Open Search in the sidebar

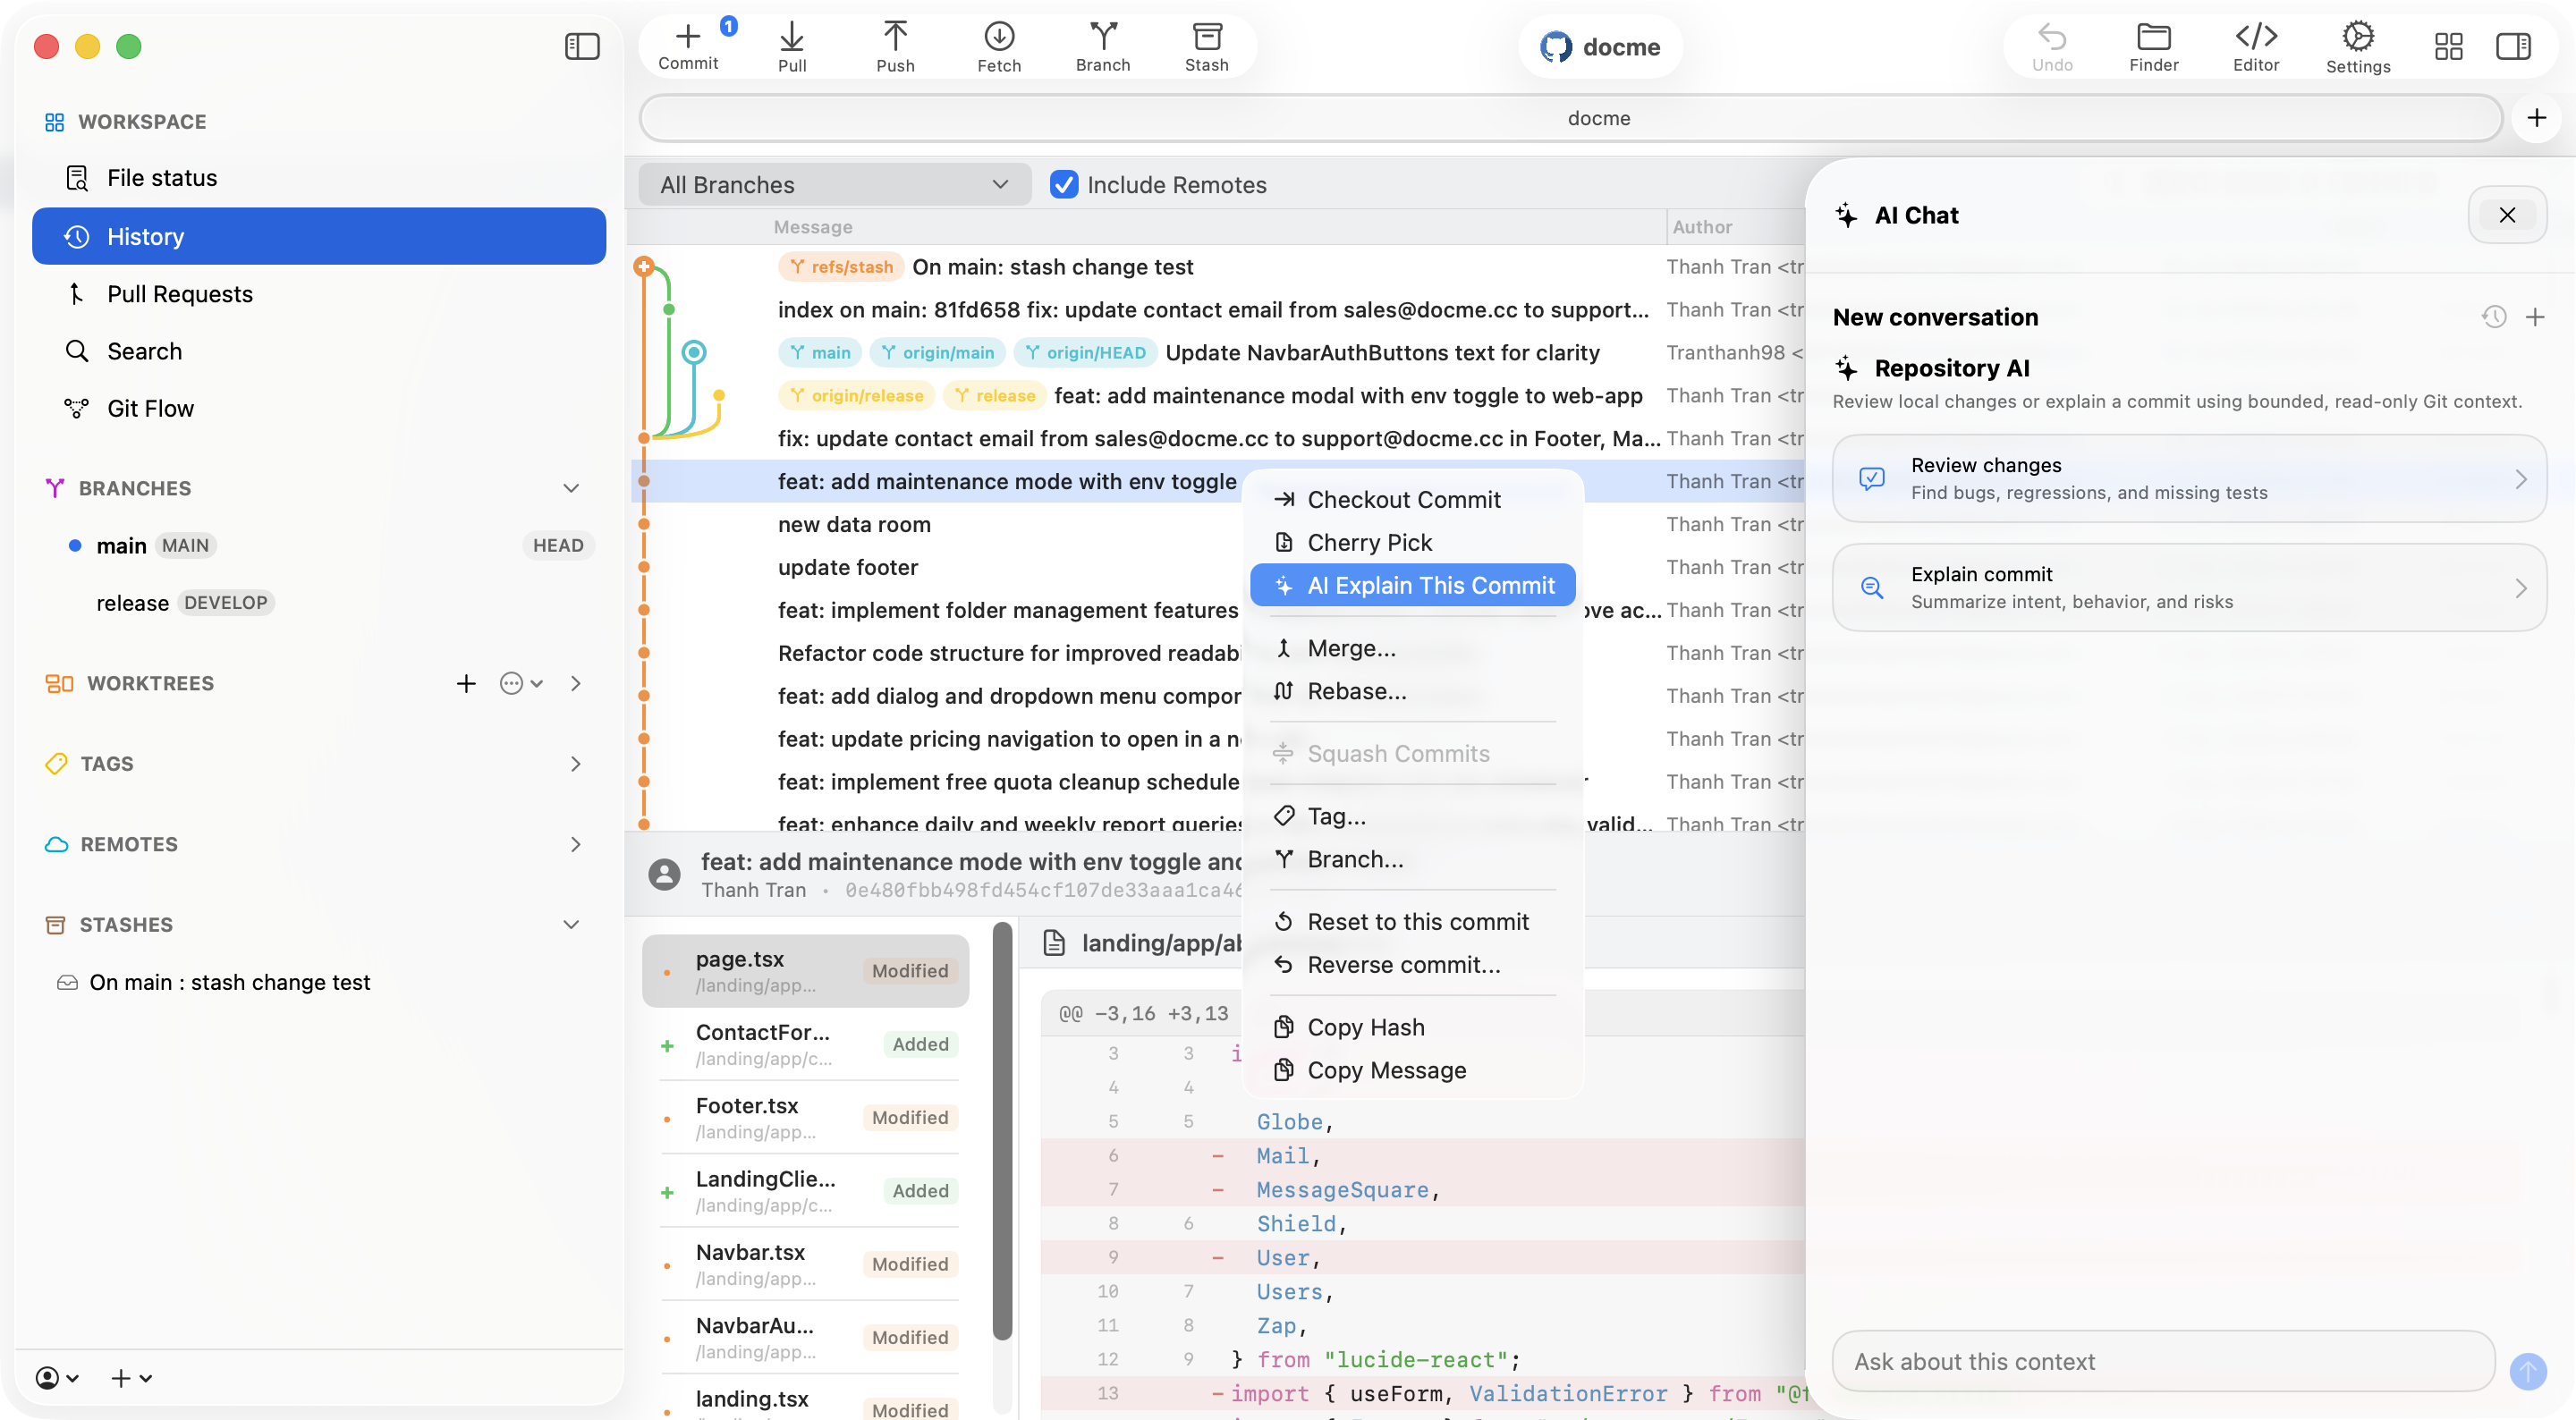[318, 351]
